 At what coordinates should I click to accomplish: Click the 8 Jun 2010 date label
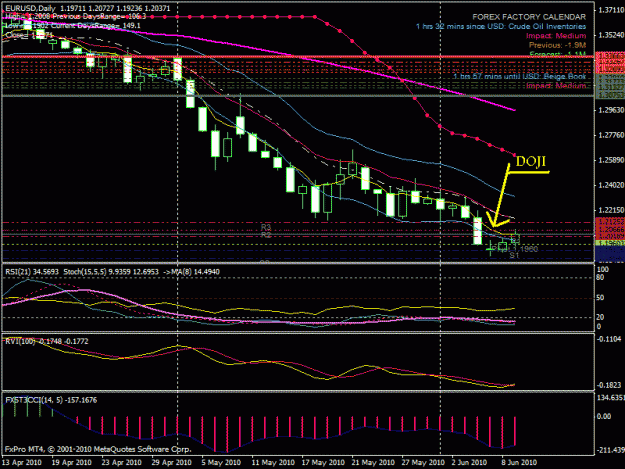point(519,463)
